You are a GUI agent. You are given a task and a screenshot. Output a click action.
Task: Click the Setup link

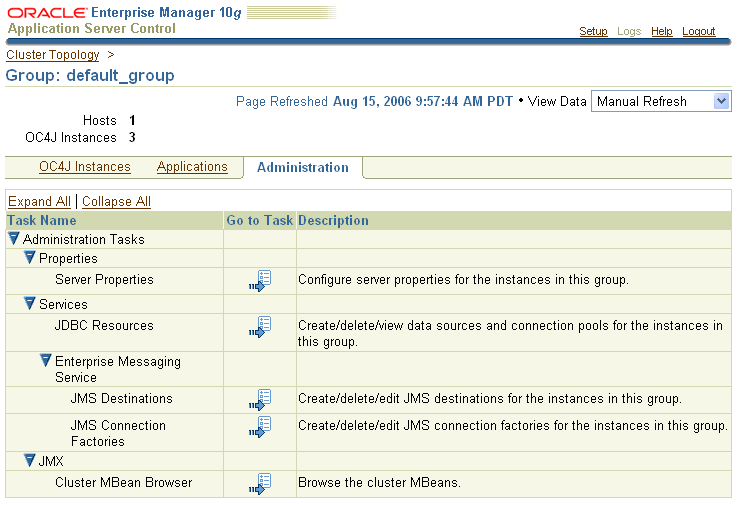coord(593,31)
